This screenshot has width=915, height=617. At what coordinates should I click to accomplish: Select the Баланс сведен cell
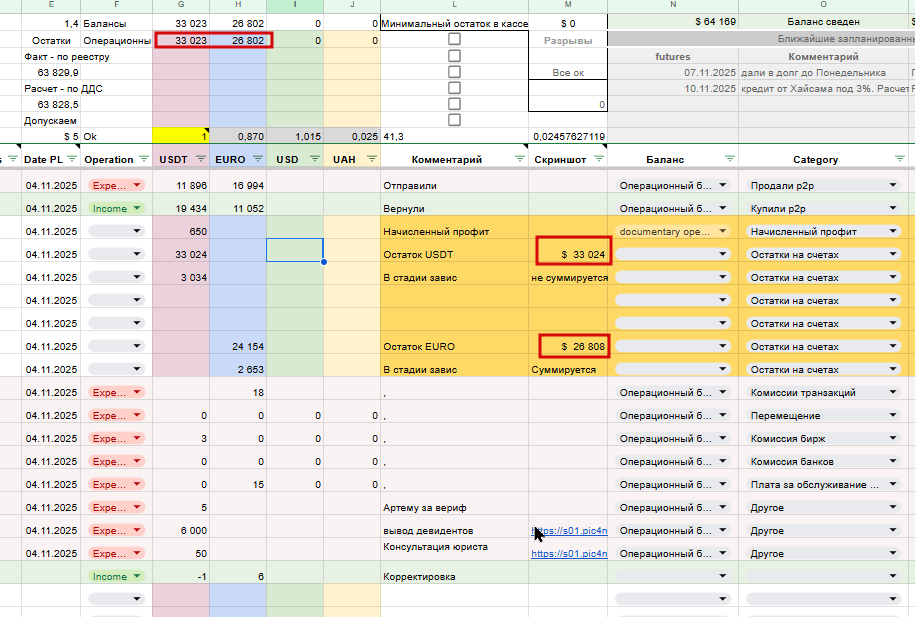823,22
